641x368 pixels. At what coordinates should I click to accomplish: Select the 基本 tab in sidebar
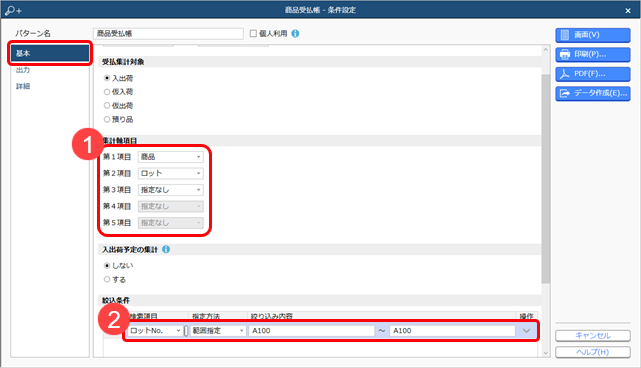tap(50, 53)
